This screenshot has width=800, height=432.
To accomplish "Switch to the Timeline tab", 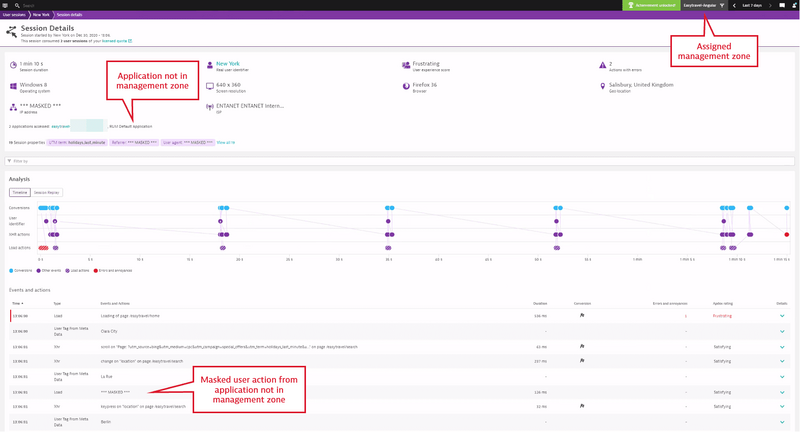I will coord(20,192).
